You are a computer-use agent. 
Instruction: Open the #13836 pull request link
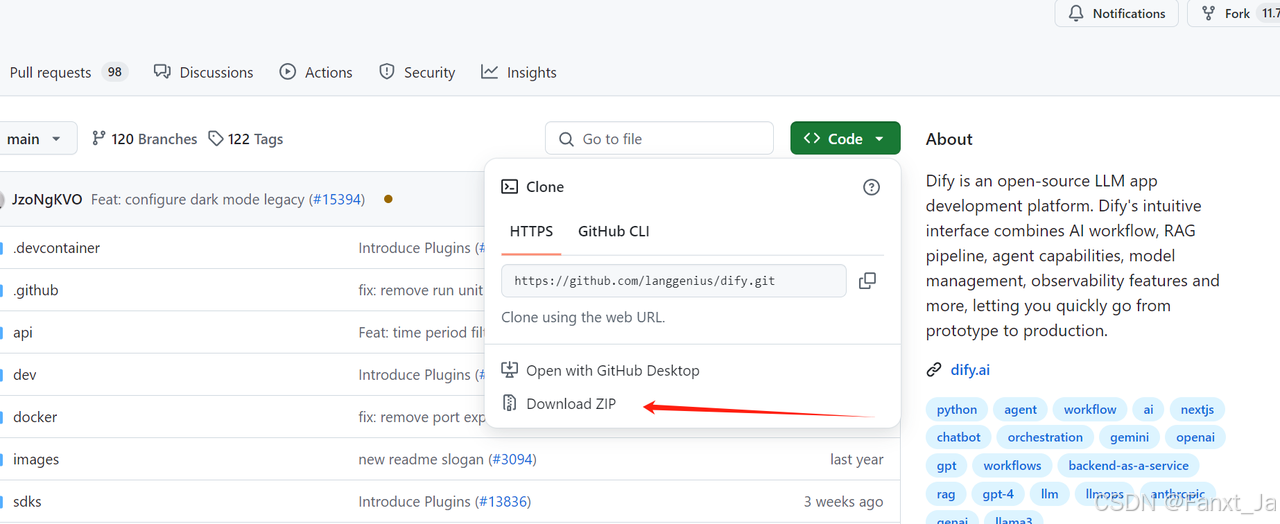point(503,502)
